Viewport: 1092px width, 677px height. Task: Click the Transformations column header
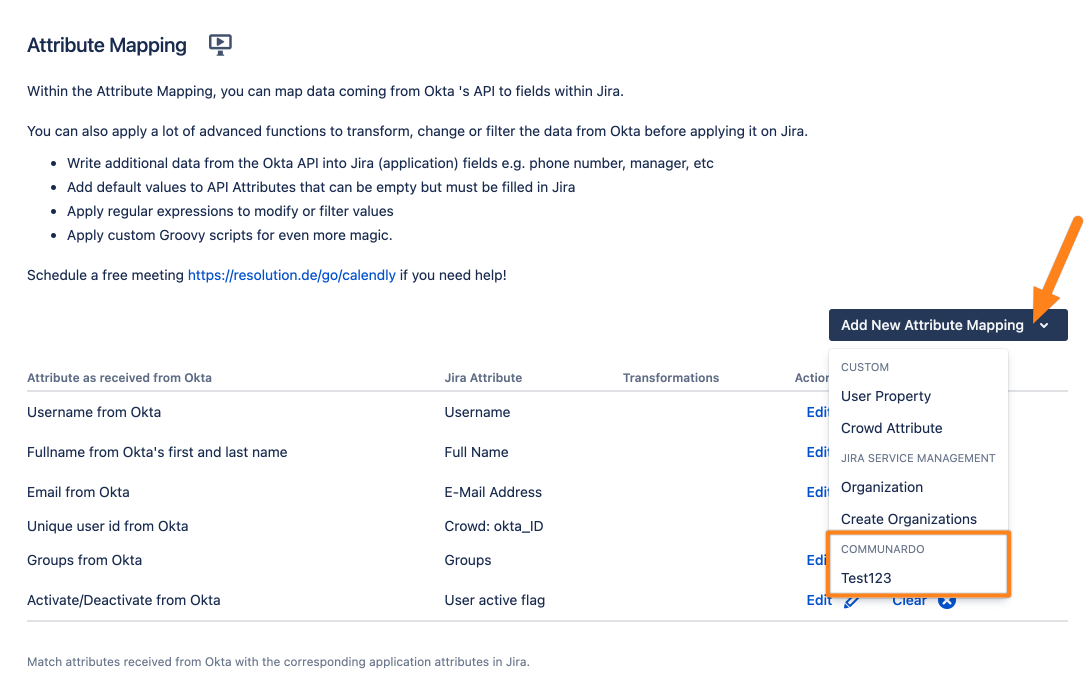click(x=670, y=378)
